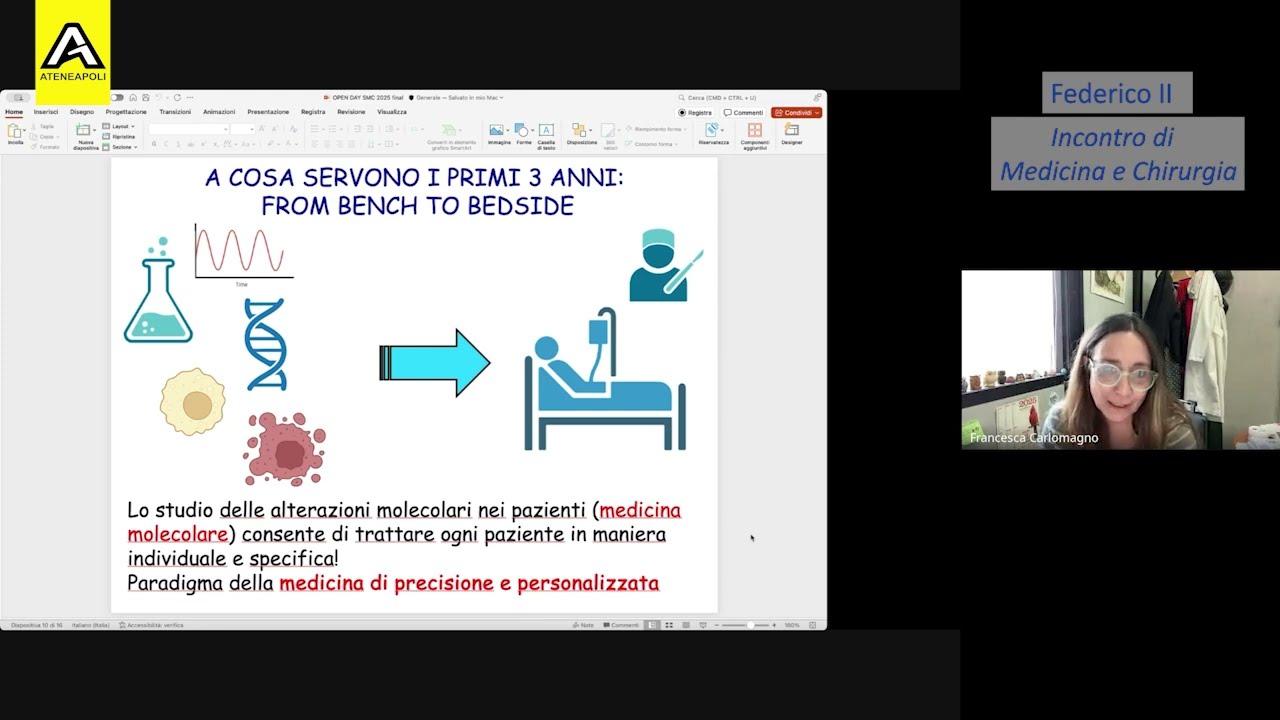Image resolution: width=1280 pixels, height=720 pixels.
Task: Open Commenti in the status bar
Action: coord(621,625)
